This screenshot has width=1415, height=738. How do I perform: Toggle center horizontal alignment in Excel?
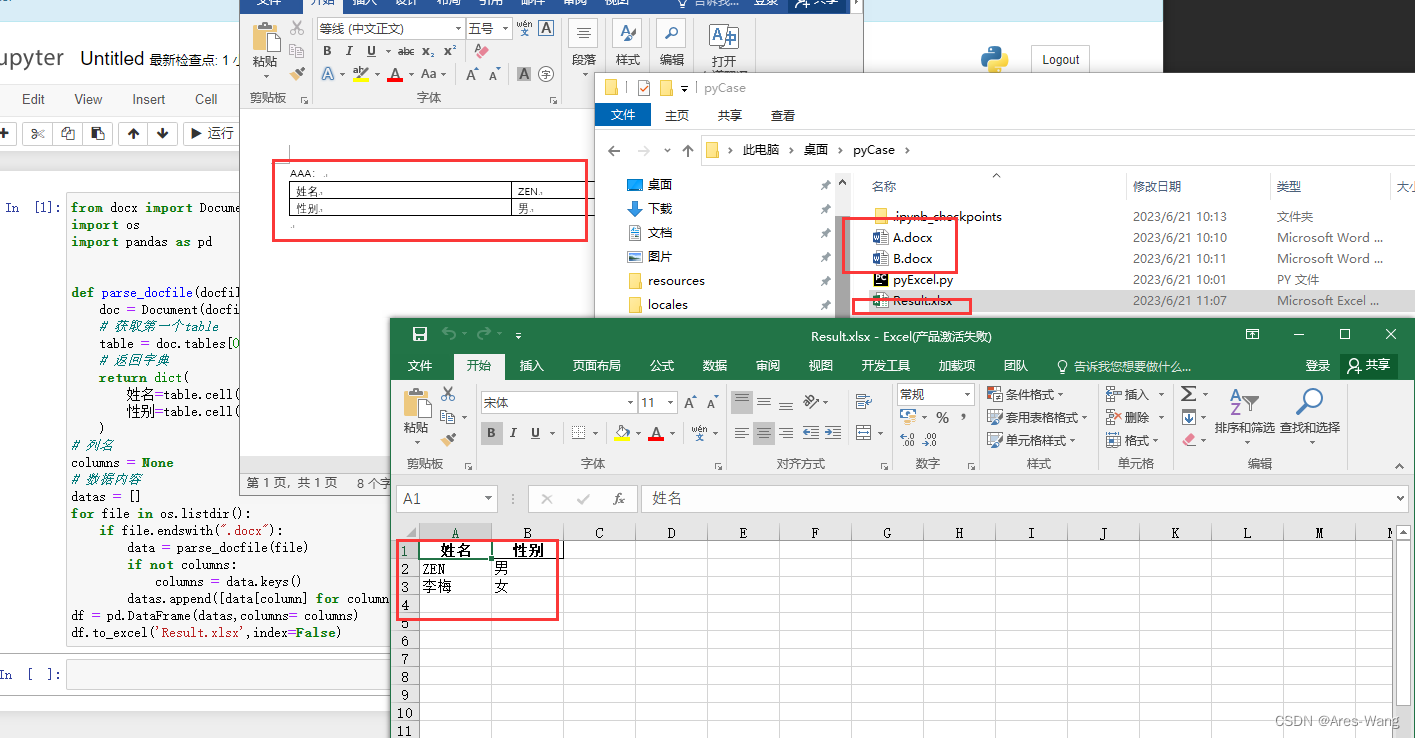click(764, 433)
